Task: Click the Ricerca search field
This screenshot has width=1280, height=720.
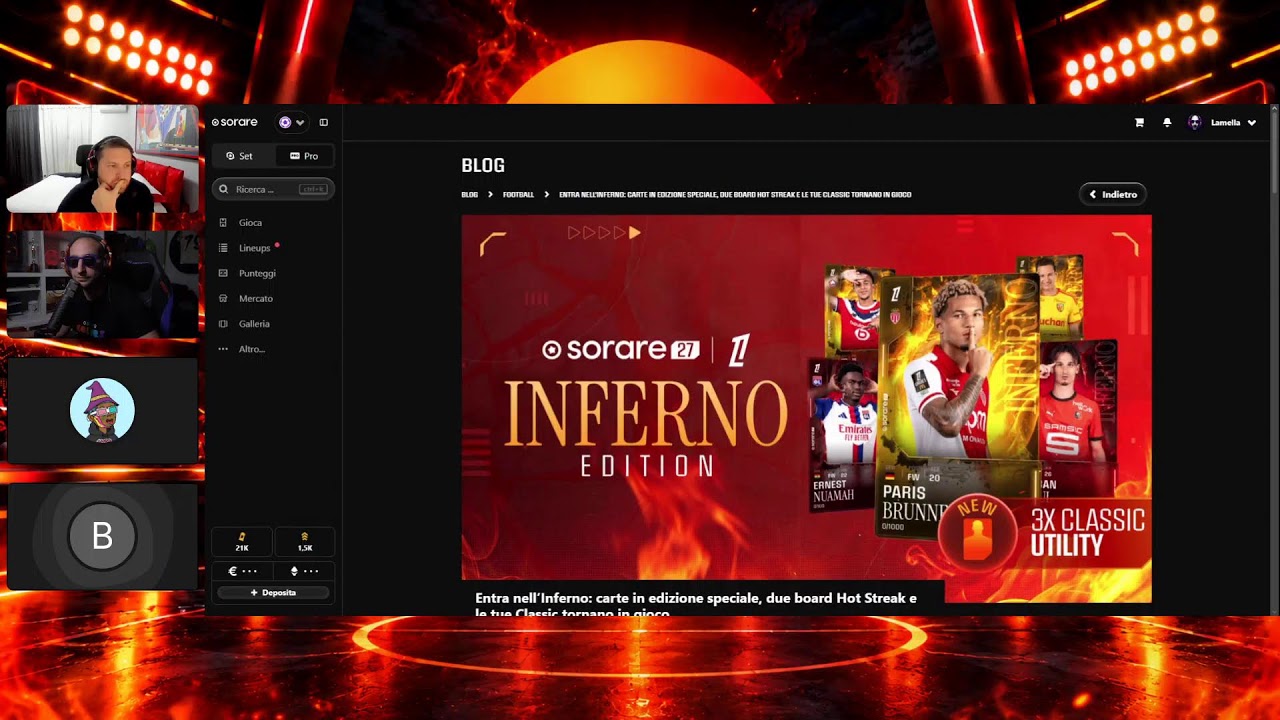Action: (x=273, y=189)
